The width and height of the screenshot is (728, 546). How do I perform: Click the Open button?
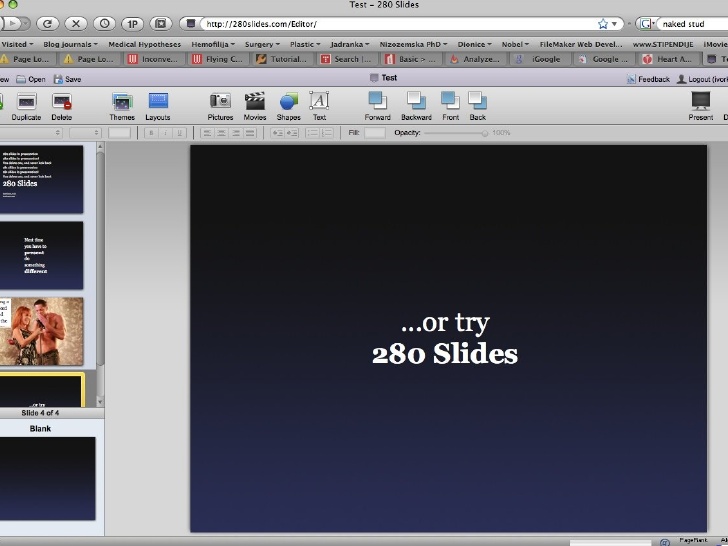[x=31, y=79]
